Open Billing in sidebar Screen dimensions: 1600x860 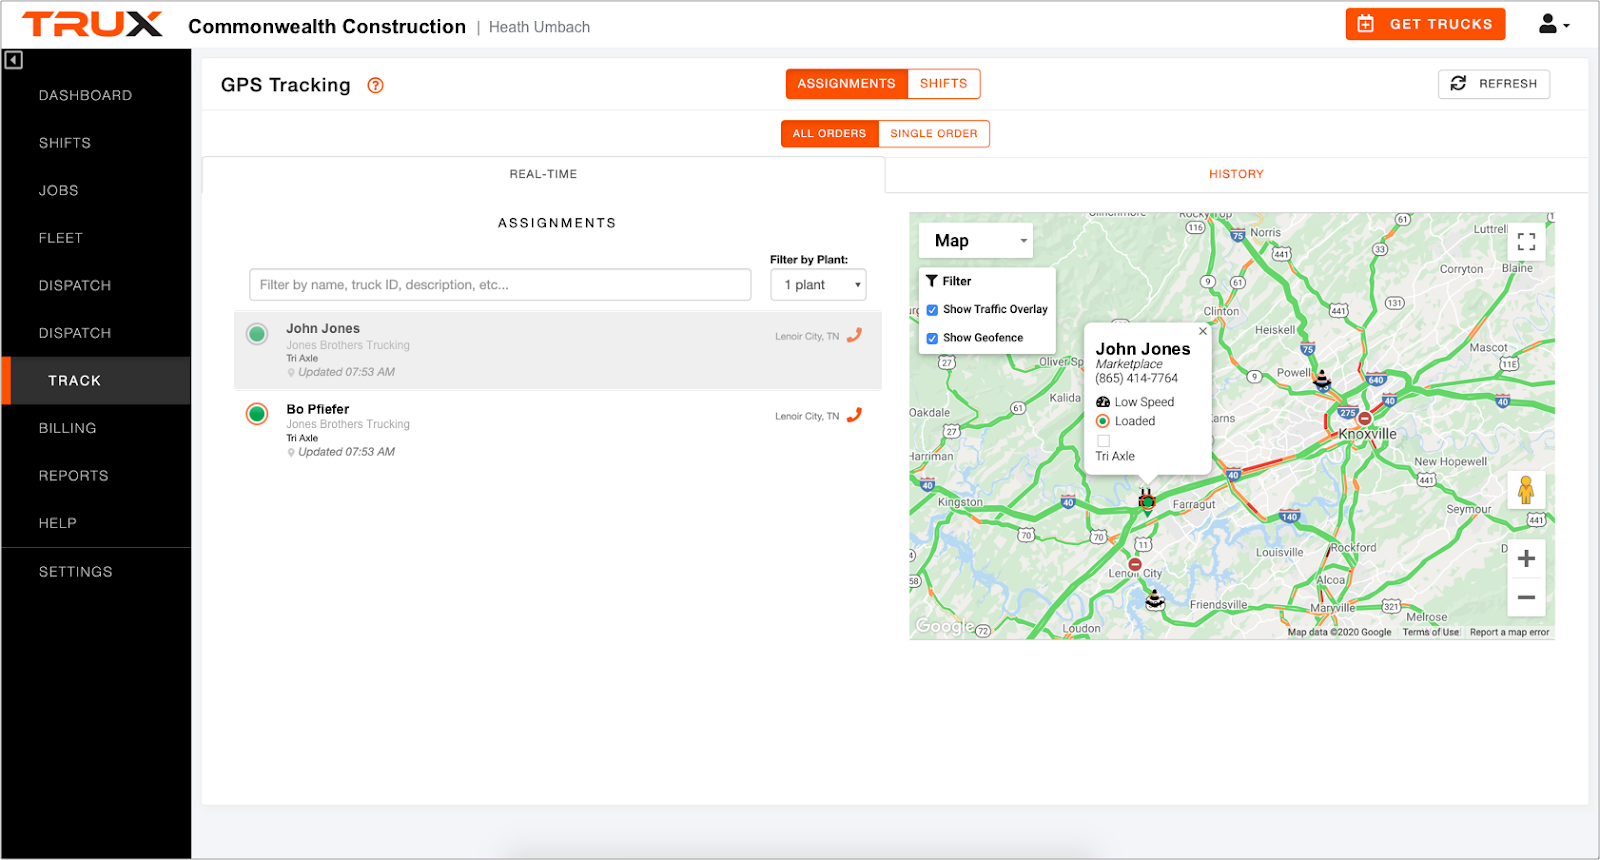pyautogui.click(x=67, y=428)
